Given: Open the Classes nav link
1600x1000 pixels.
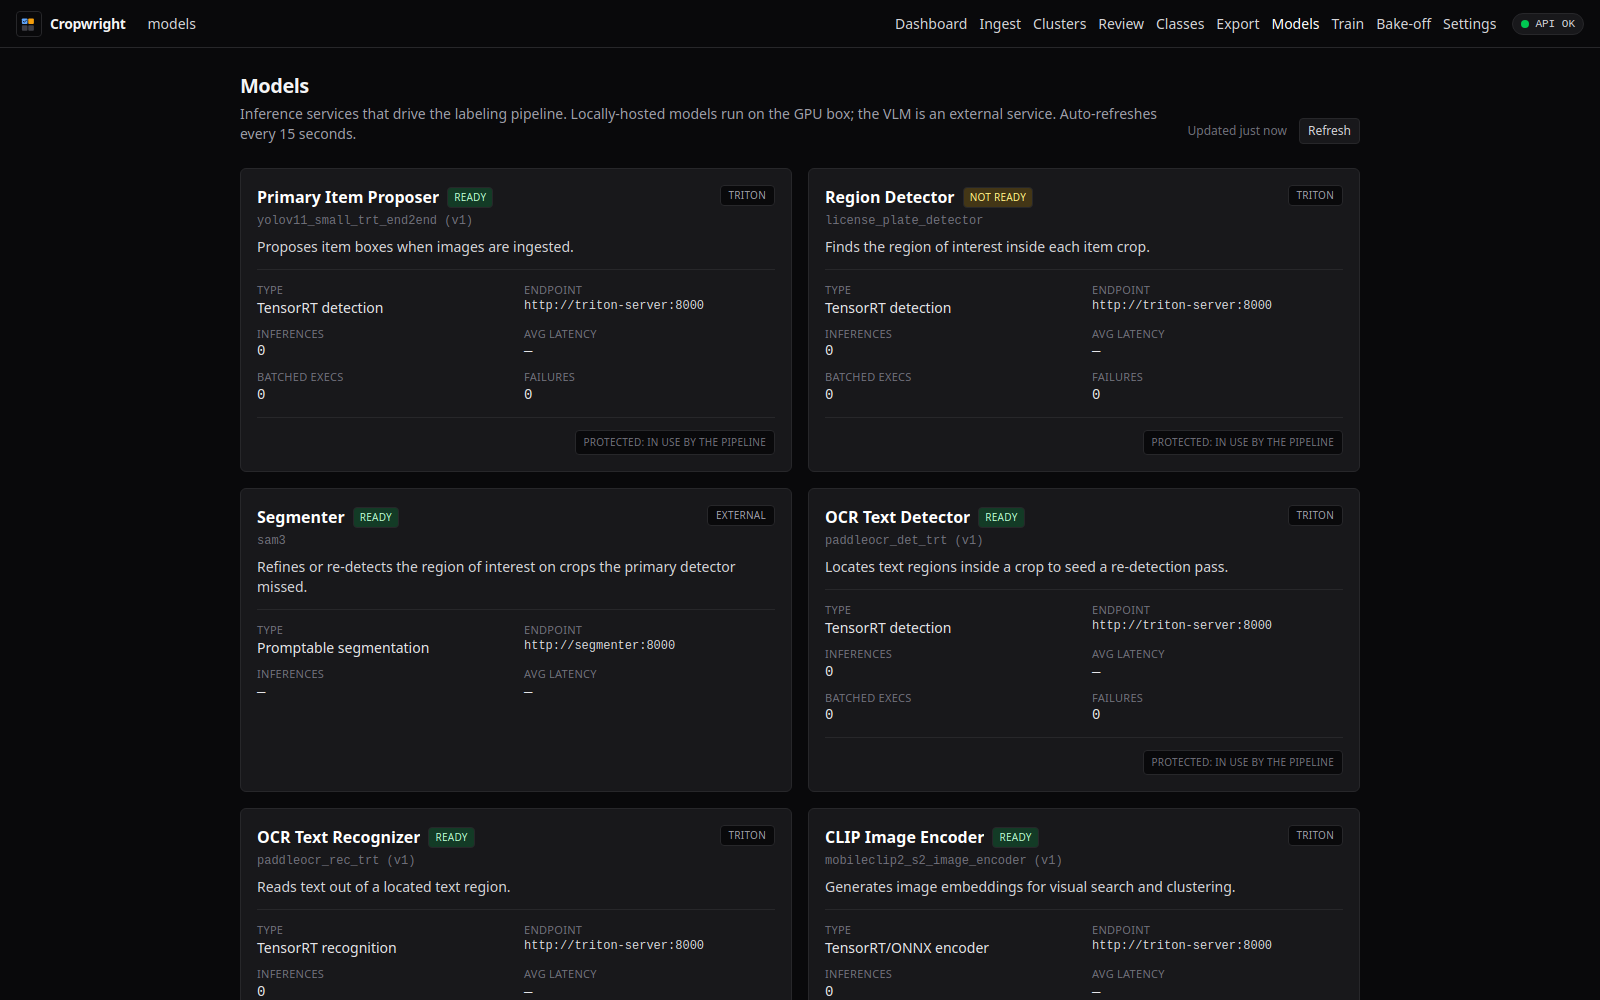Looking at the screenshot, I should click(1180, 24).
